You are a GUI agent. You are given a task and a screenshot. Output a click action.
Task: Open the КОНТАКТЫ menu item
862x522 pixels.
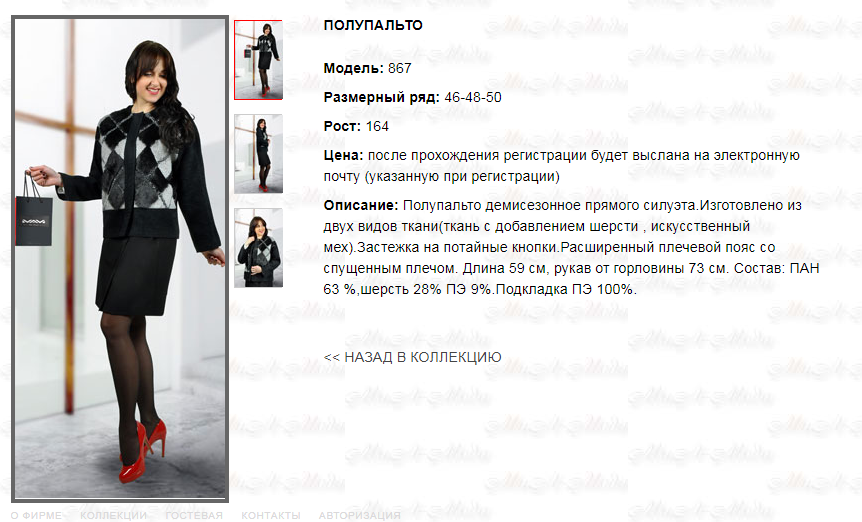coord(270,515)
